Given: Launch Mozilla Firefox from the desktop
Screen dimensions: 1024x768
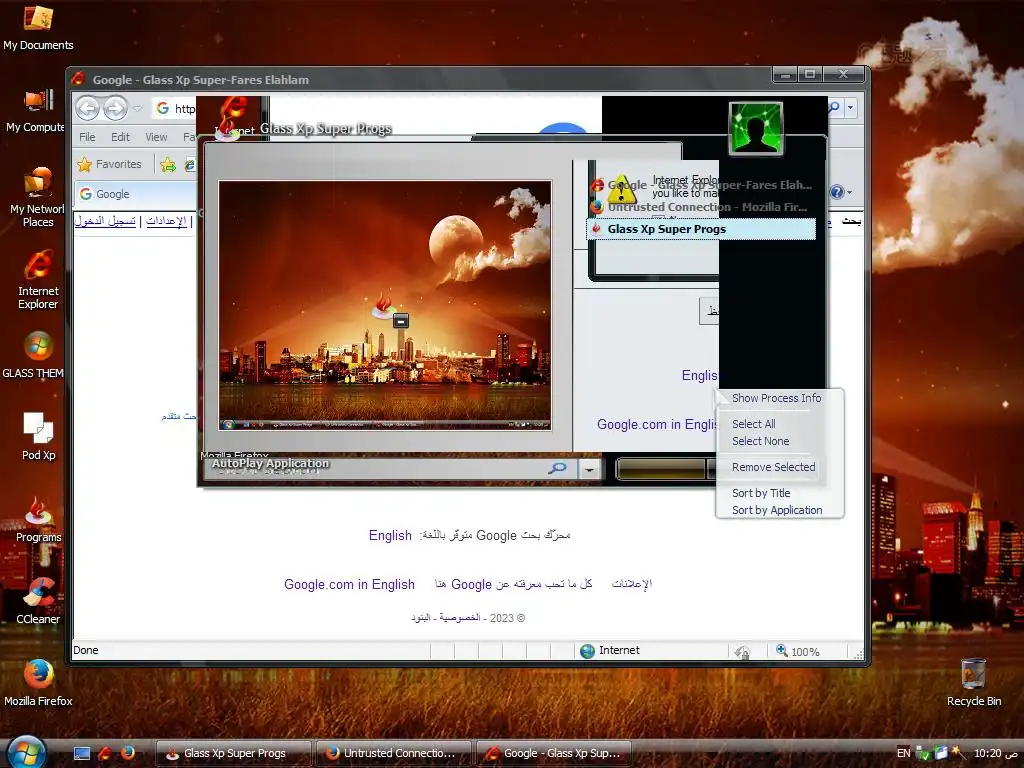Looking at the screenshot, I should (38, 682).
